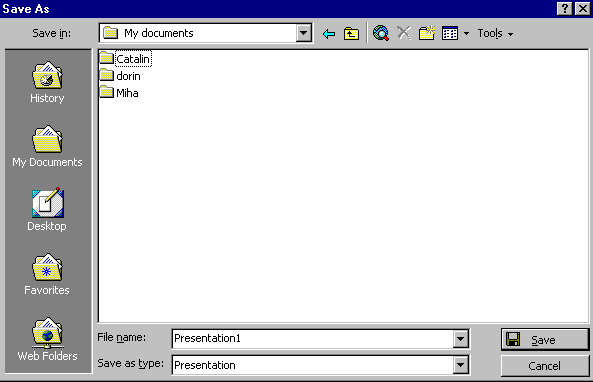This screenshot has width=593, height=382.
Task: Expand the Save as type dropdown
Action: tap(460, 365)
